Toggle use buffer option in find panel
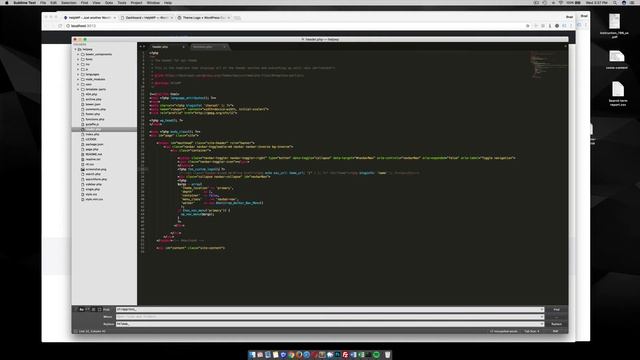The width and height of the screenshot is (640, 360). [x=99, y=309]
